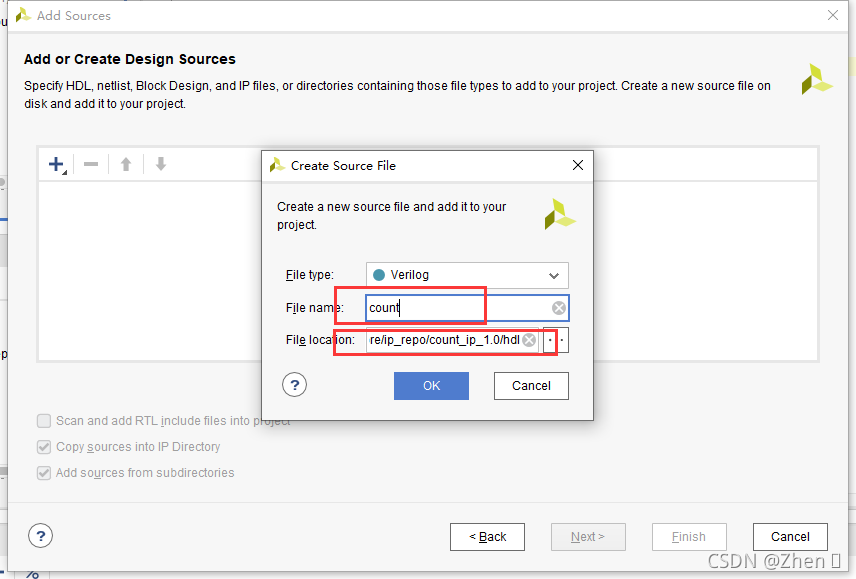Clear the File name field with X icon
The width and height of the screenshot is (856, 579).
coord(558,308)
